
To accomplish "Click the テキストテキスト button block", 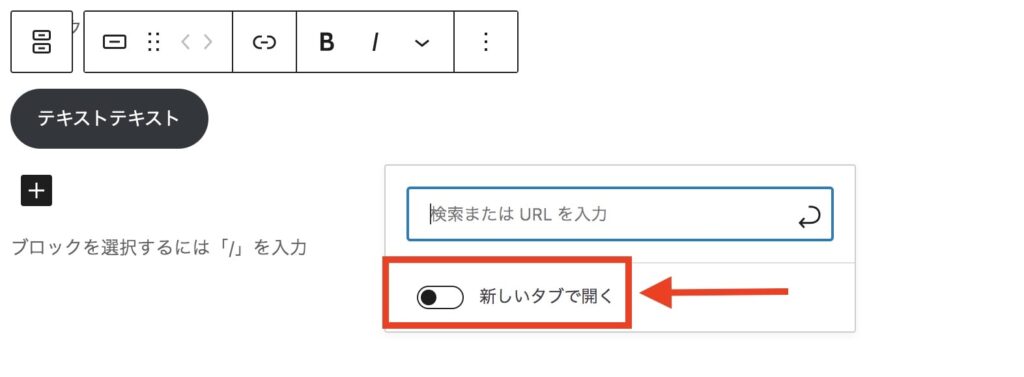I will [x=109, y=118].
